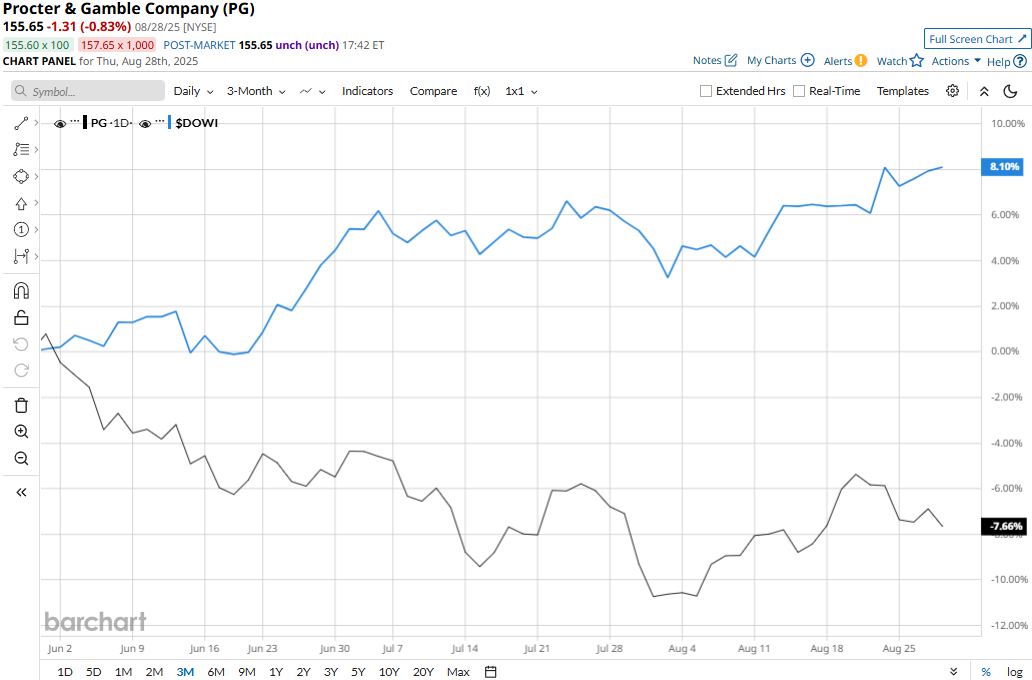1032x680 pixels.
Task: Expand the Fibonacci tools chevron
Action: click(x=36, y=149)
